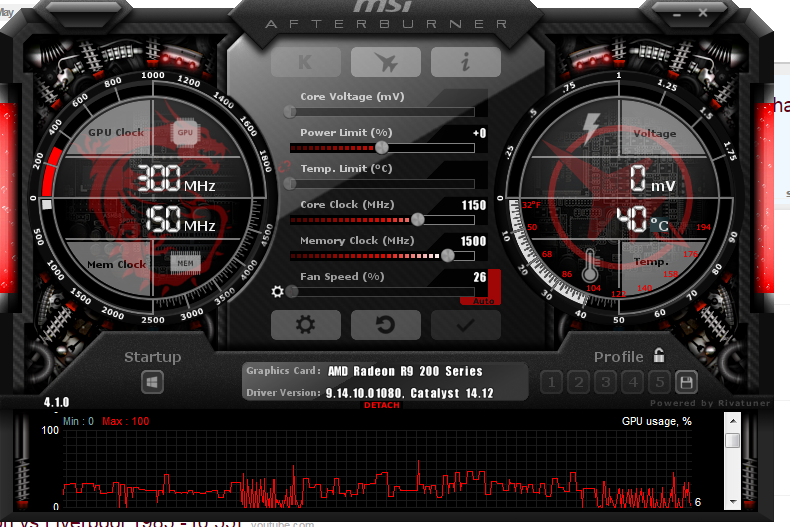Select profile slot 1
The height and width of the screenshot is (527, 790).
pyautogui.click(x=551, y=382)
